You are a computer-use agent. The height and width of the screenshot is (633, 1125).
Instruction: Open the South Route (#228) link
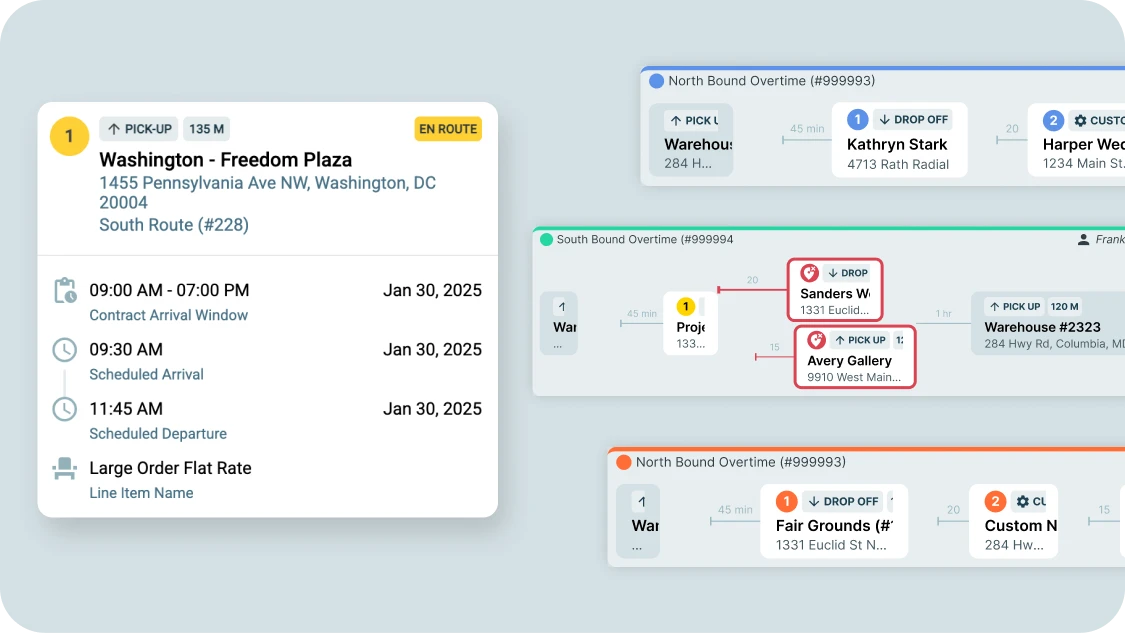coord(174,225)
